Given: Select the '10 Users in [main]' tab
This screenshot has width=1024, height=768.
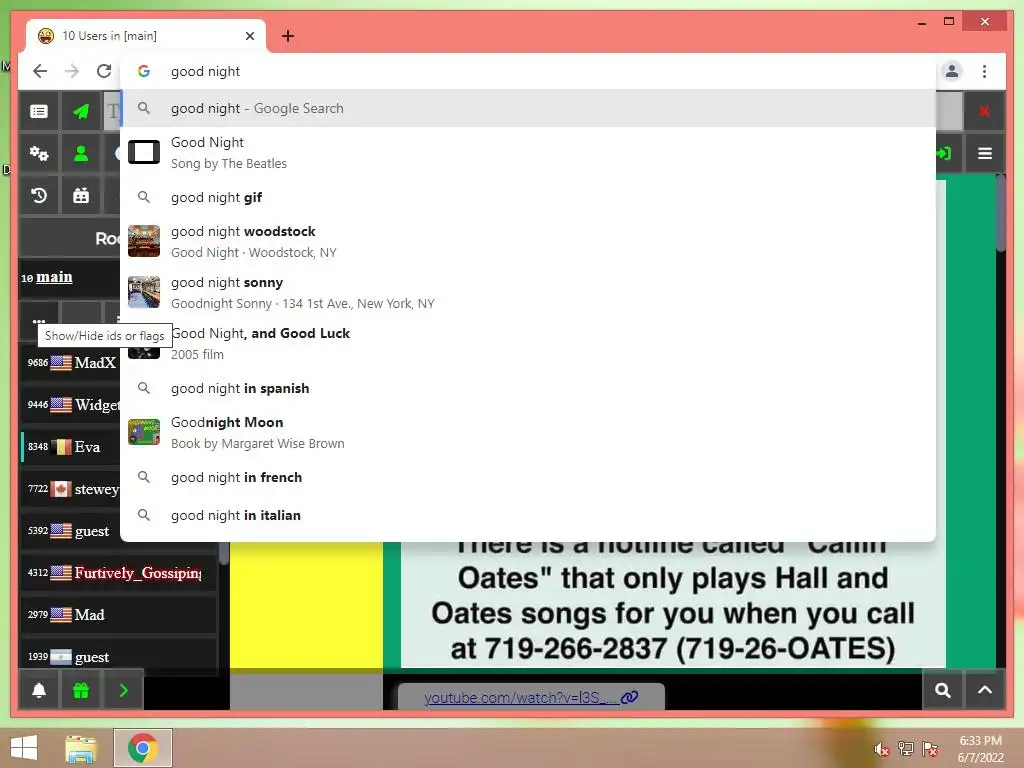Looking at the screenshot, I should click(x=146, y=36).
